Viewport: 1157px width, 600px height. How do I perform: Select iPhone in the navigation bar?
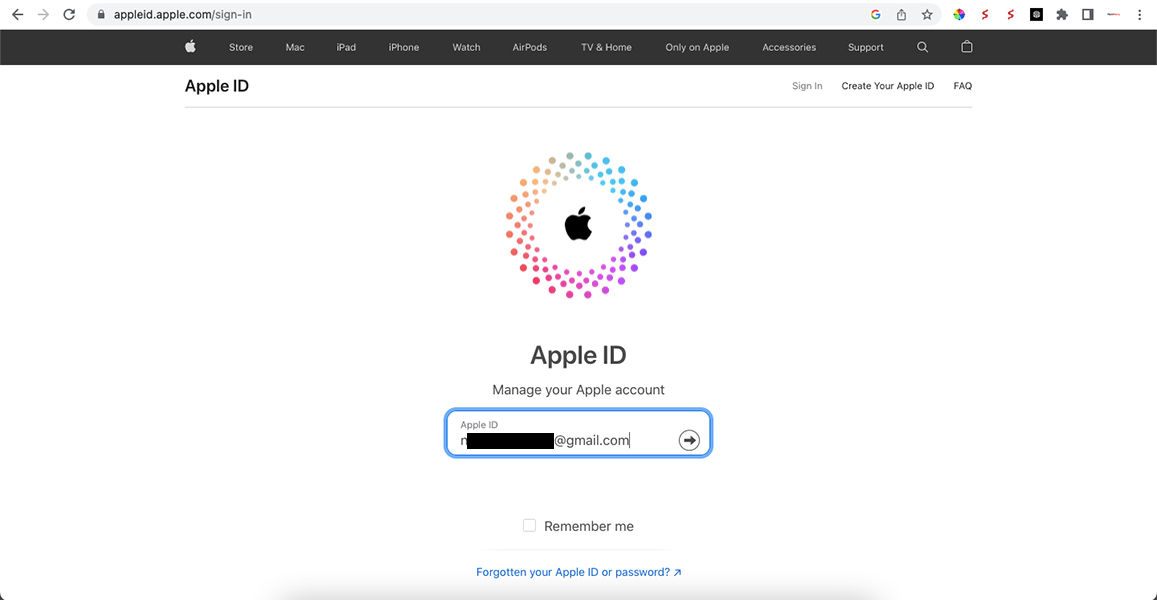pos(404,47)
